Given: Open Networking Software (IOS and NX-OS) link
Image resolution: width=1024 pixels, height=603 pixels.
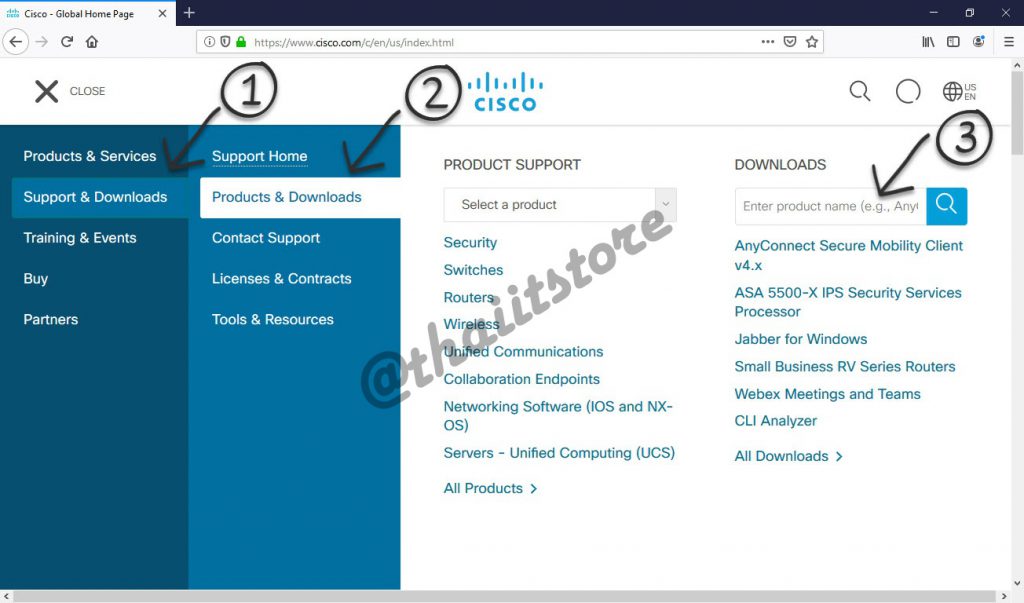Looking at the screenshot, I should (x=558, y=416).
